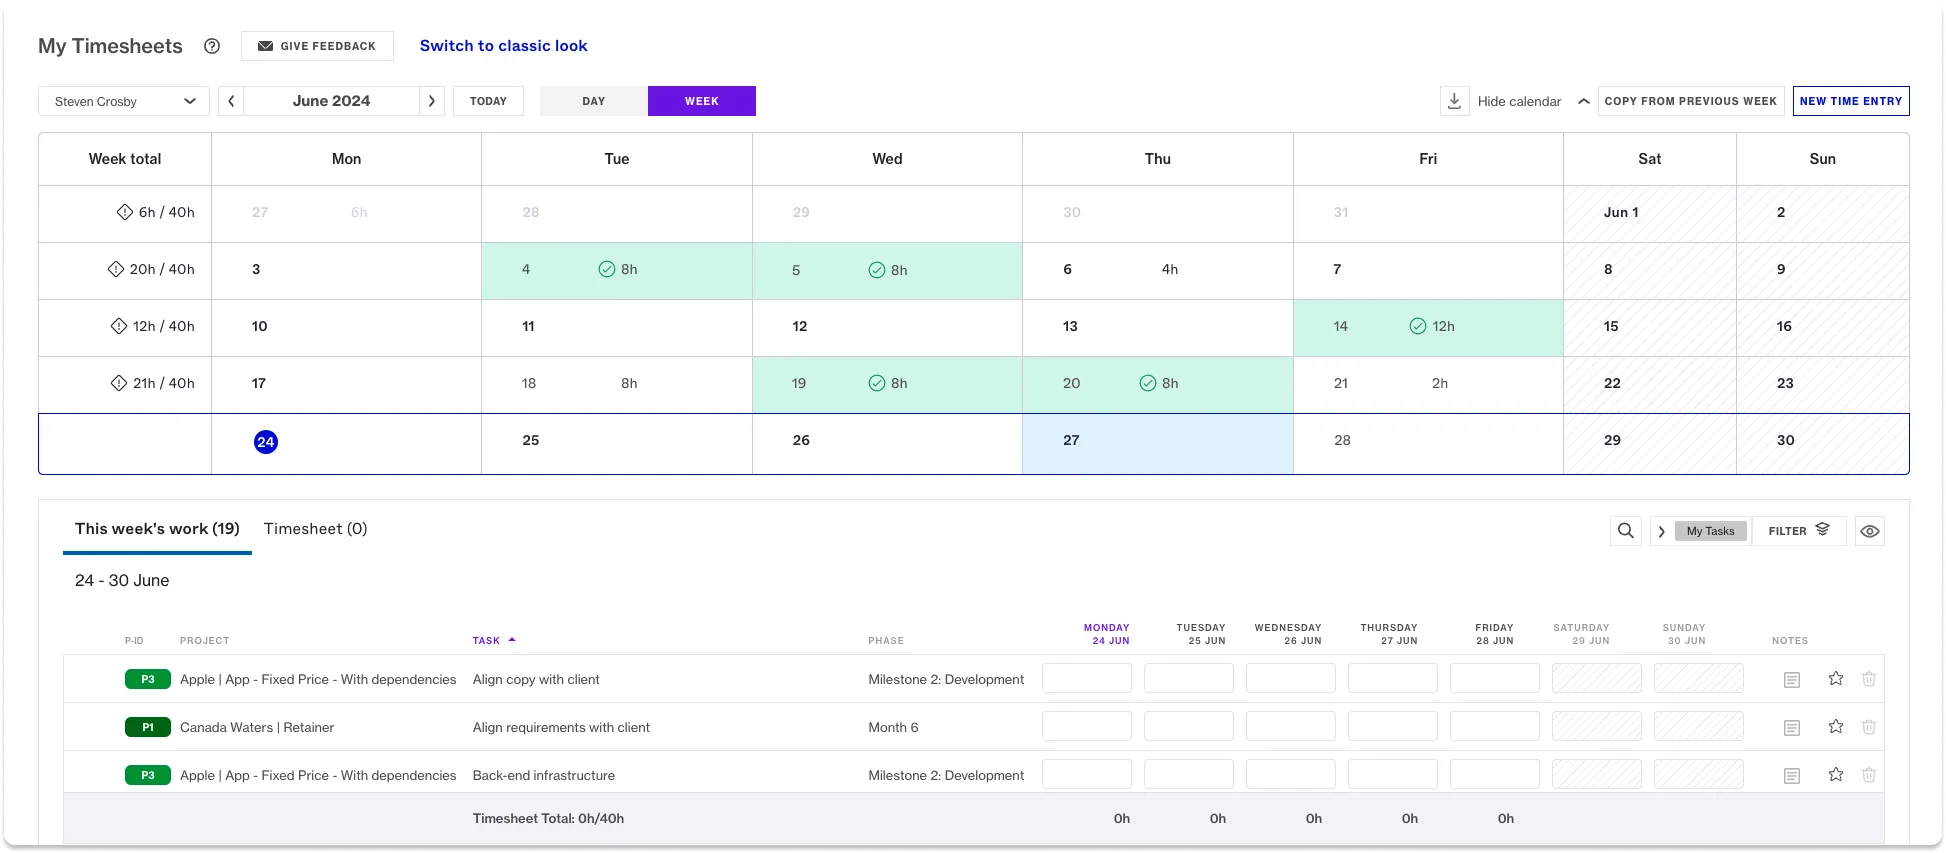This screenshot has width=1946, height=853.
Task: Click GIVE FEEDBACK button
Action: pos(317,46)
